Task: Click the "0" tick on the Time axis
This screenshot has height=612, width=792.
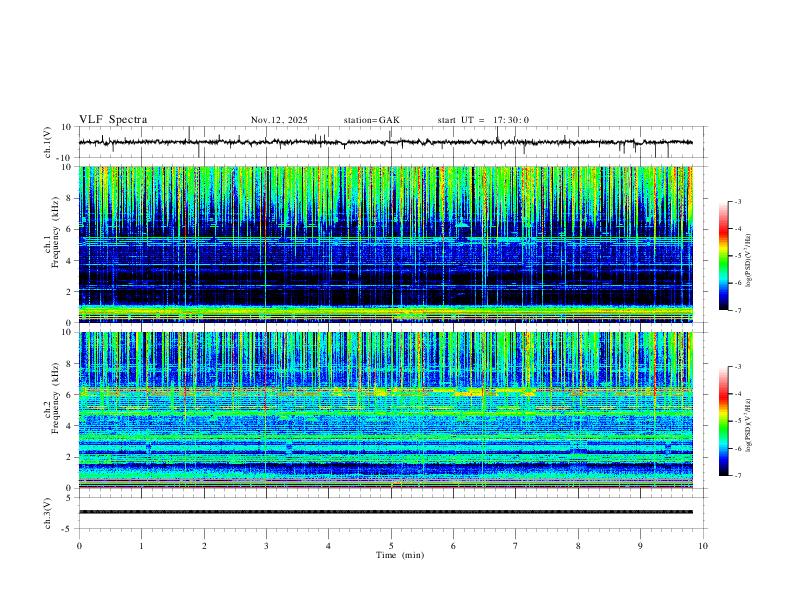Action: 79,546
